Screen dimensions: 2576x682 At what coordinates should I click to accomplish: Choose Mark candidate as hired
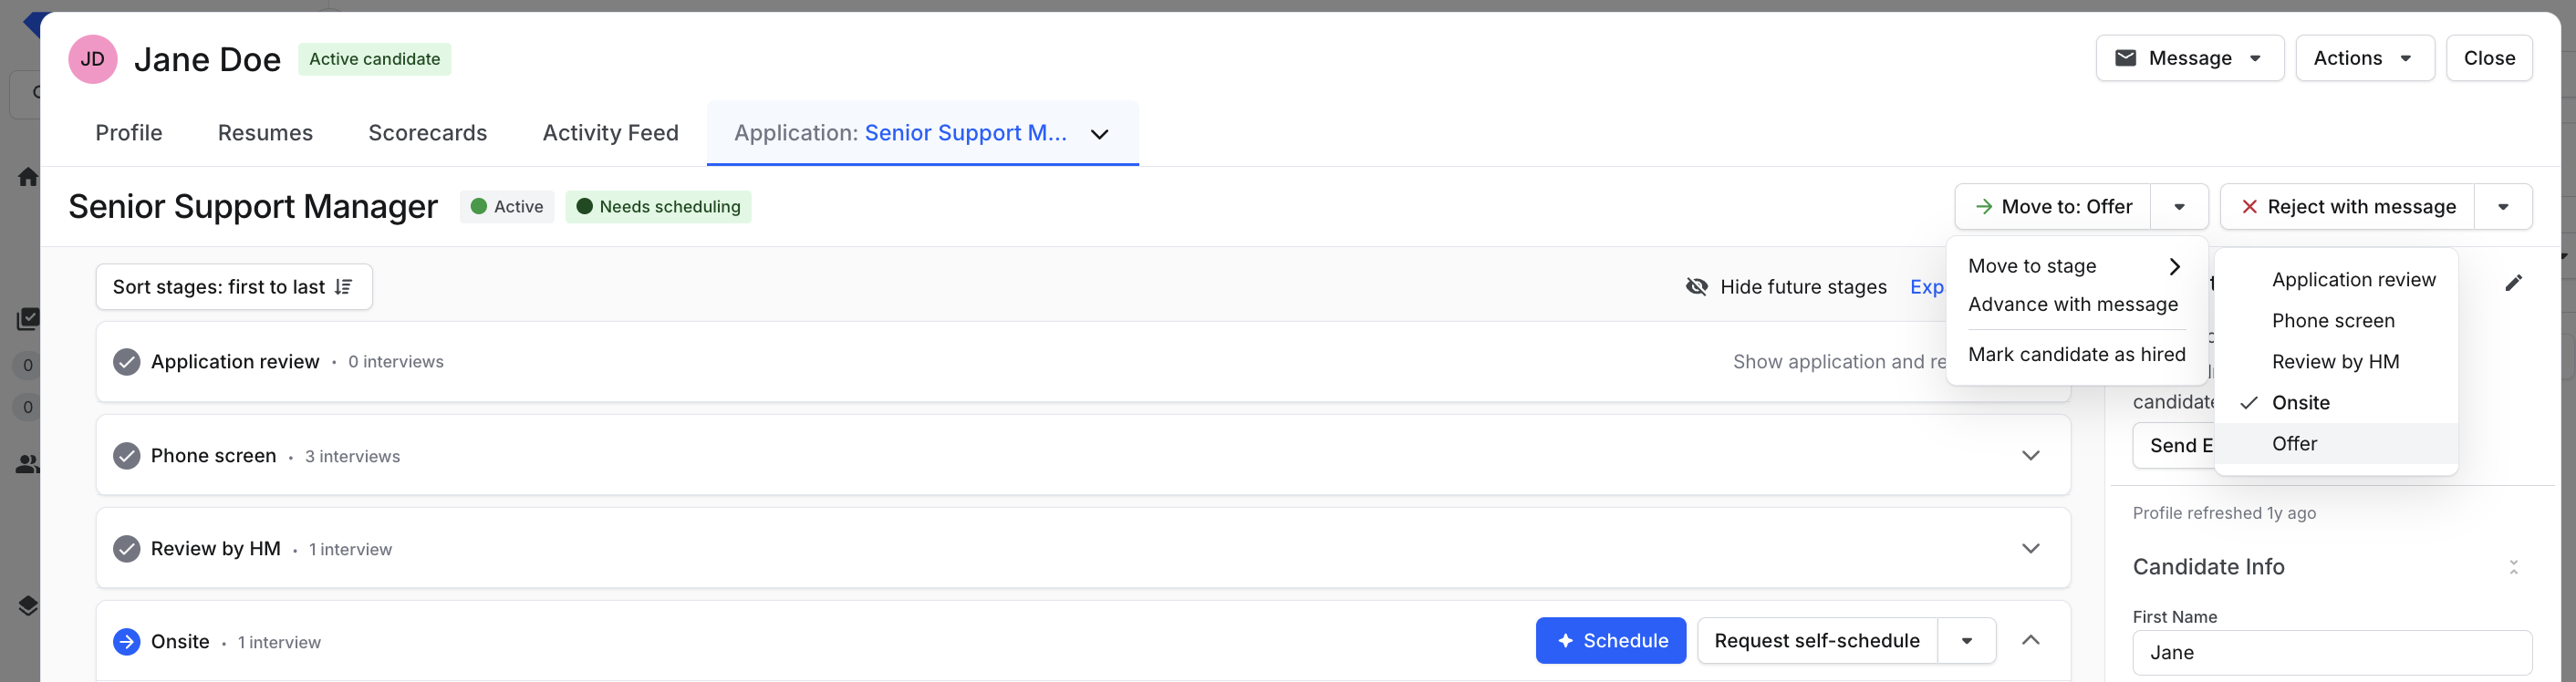[2076, 355]
